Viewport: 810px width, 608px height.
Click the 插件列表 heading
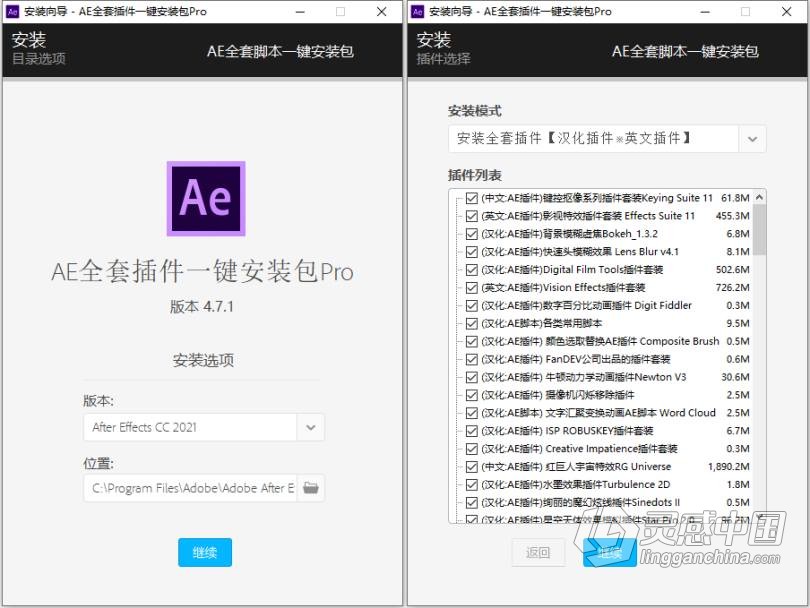tap(475, 175)
